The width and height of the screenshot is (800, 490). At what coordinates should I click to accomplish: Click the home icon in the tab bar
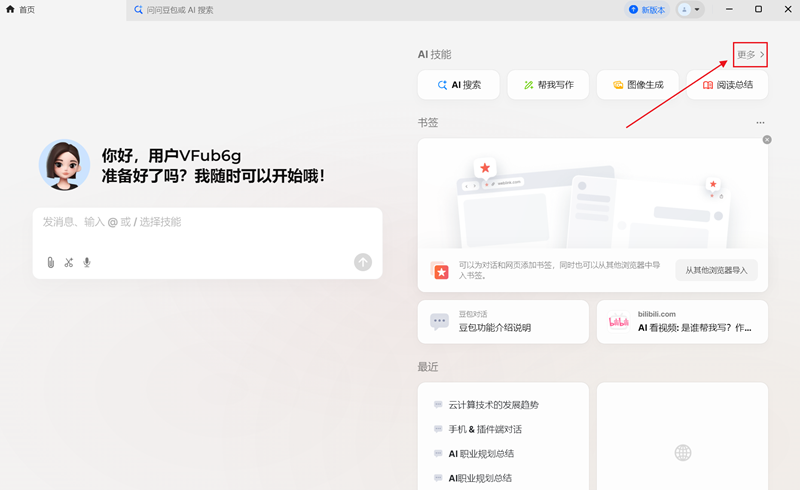click(x=10, y=9)
